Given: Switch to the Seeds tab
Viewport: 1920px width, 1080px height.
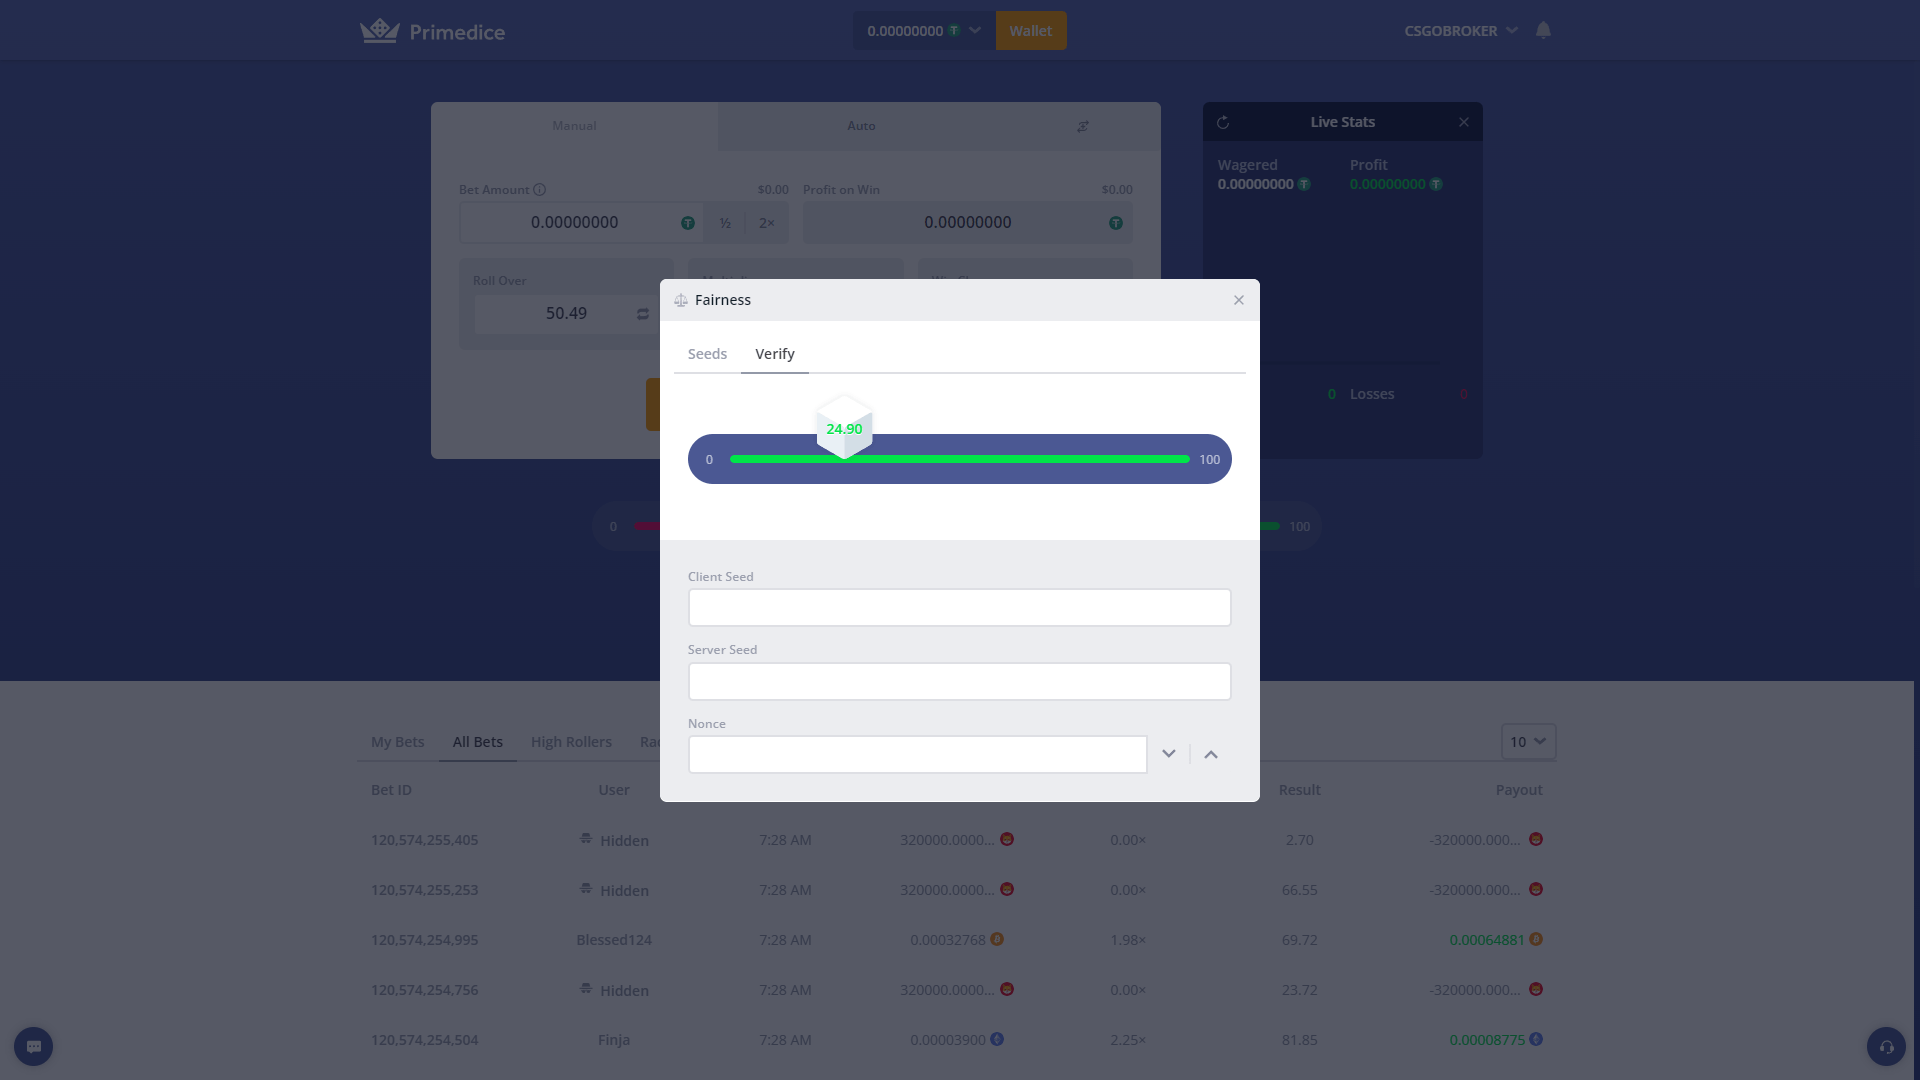Looking at the screenshot, I should pyautogui.click(x=707, y=354).
